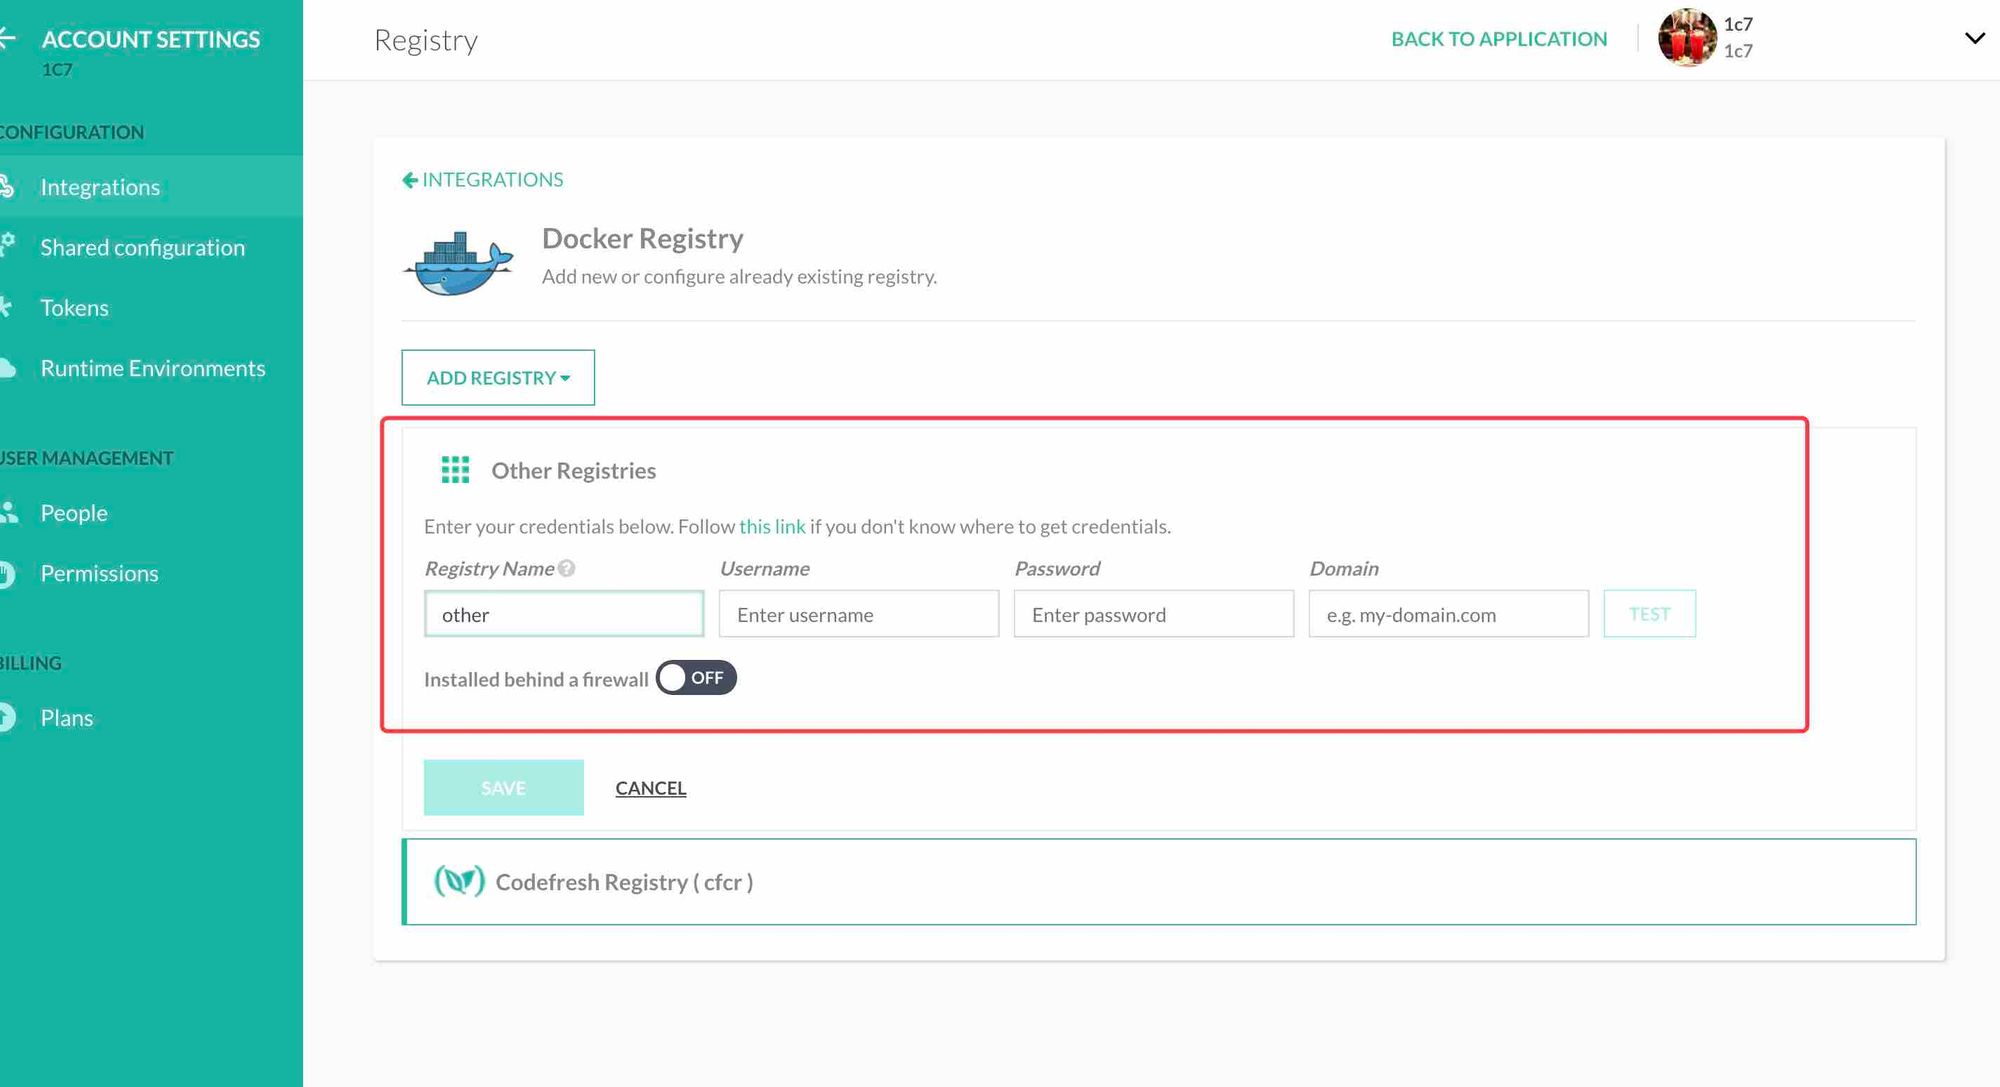Click the Back to Application link
The height and width of the screenshot is (1087, 2000).
[1499, 39]
